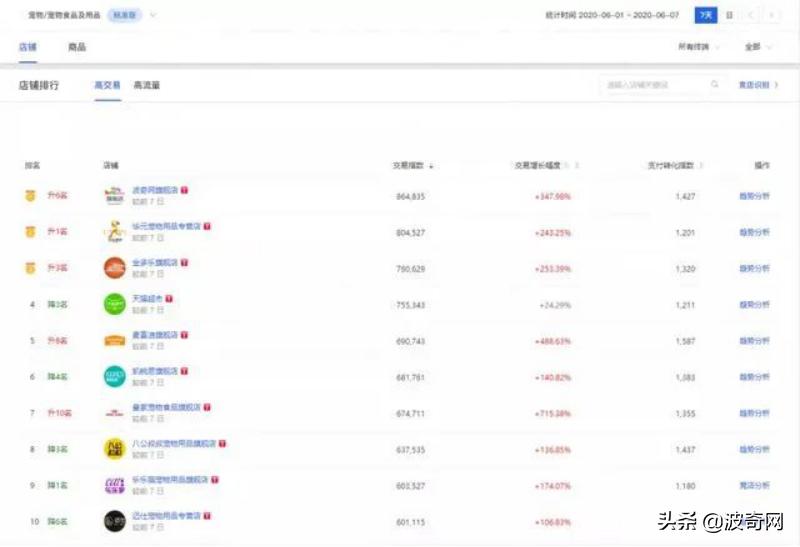Click the info icon next to 支付转化指数

pos(701,165)
